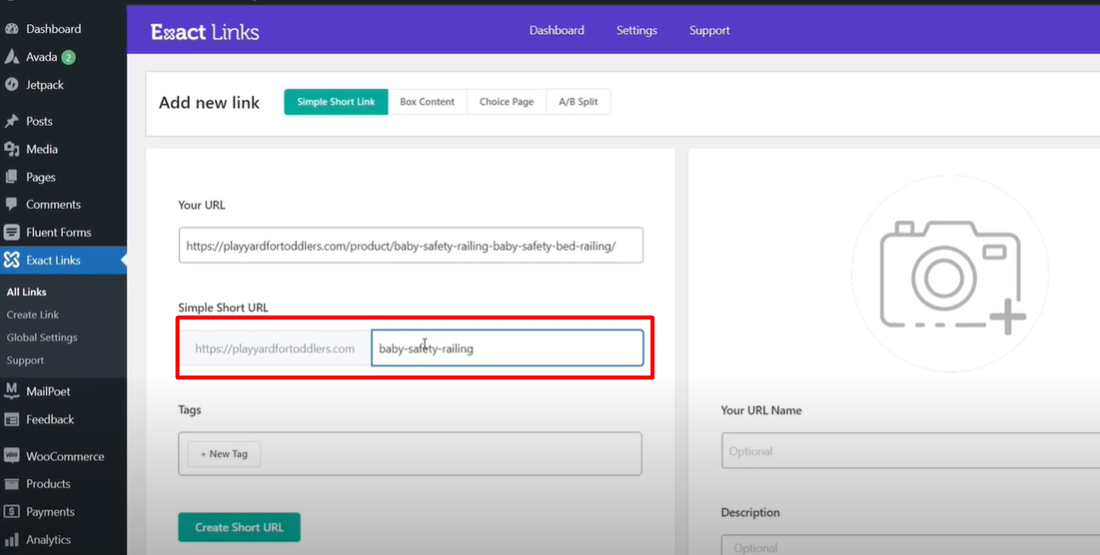Click the Dashboard gauge icon in sidebar
Screen dimensions: 1100x555
(x=11, y=29)
